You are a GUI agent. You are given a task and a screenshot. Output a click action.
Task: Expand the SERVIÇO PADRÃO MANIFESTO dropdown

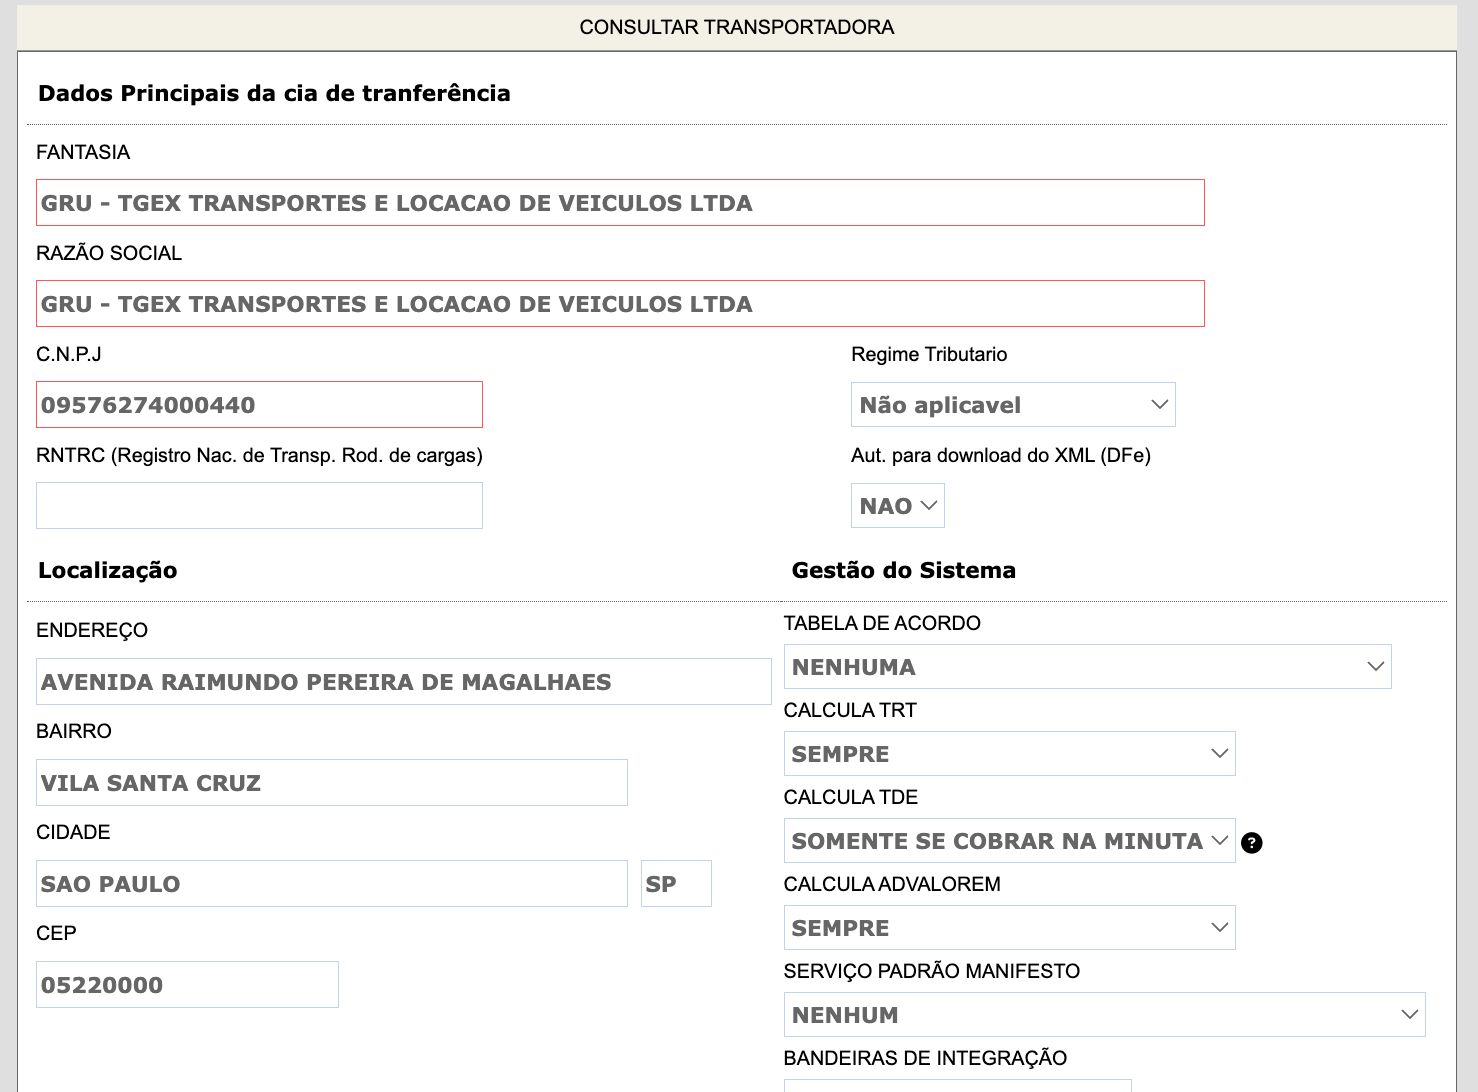coord(1104,1015)
